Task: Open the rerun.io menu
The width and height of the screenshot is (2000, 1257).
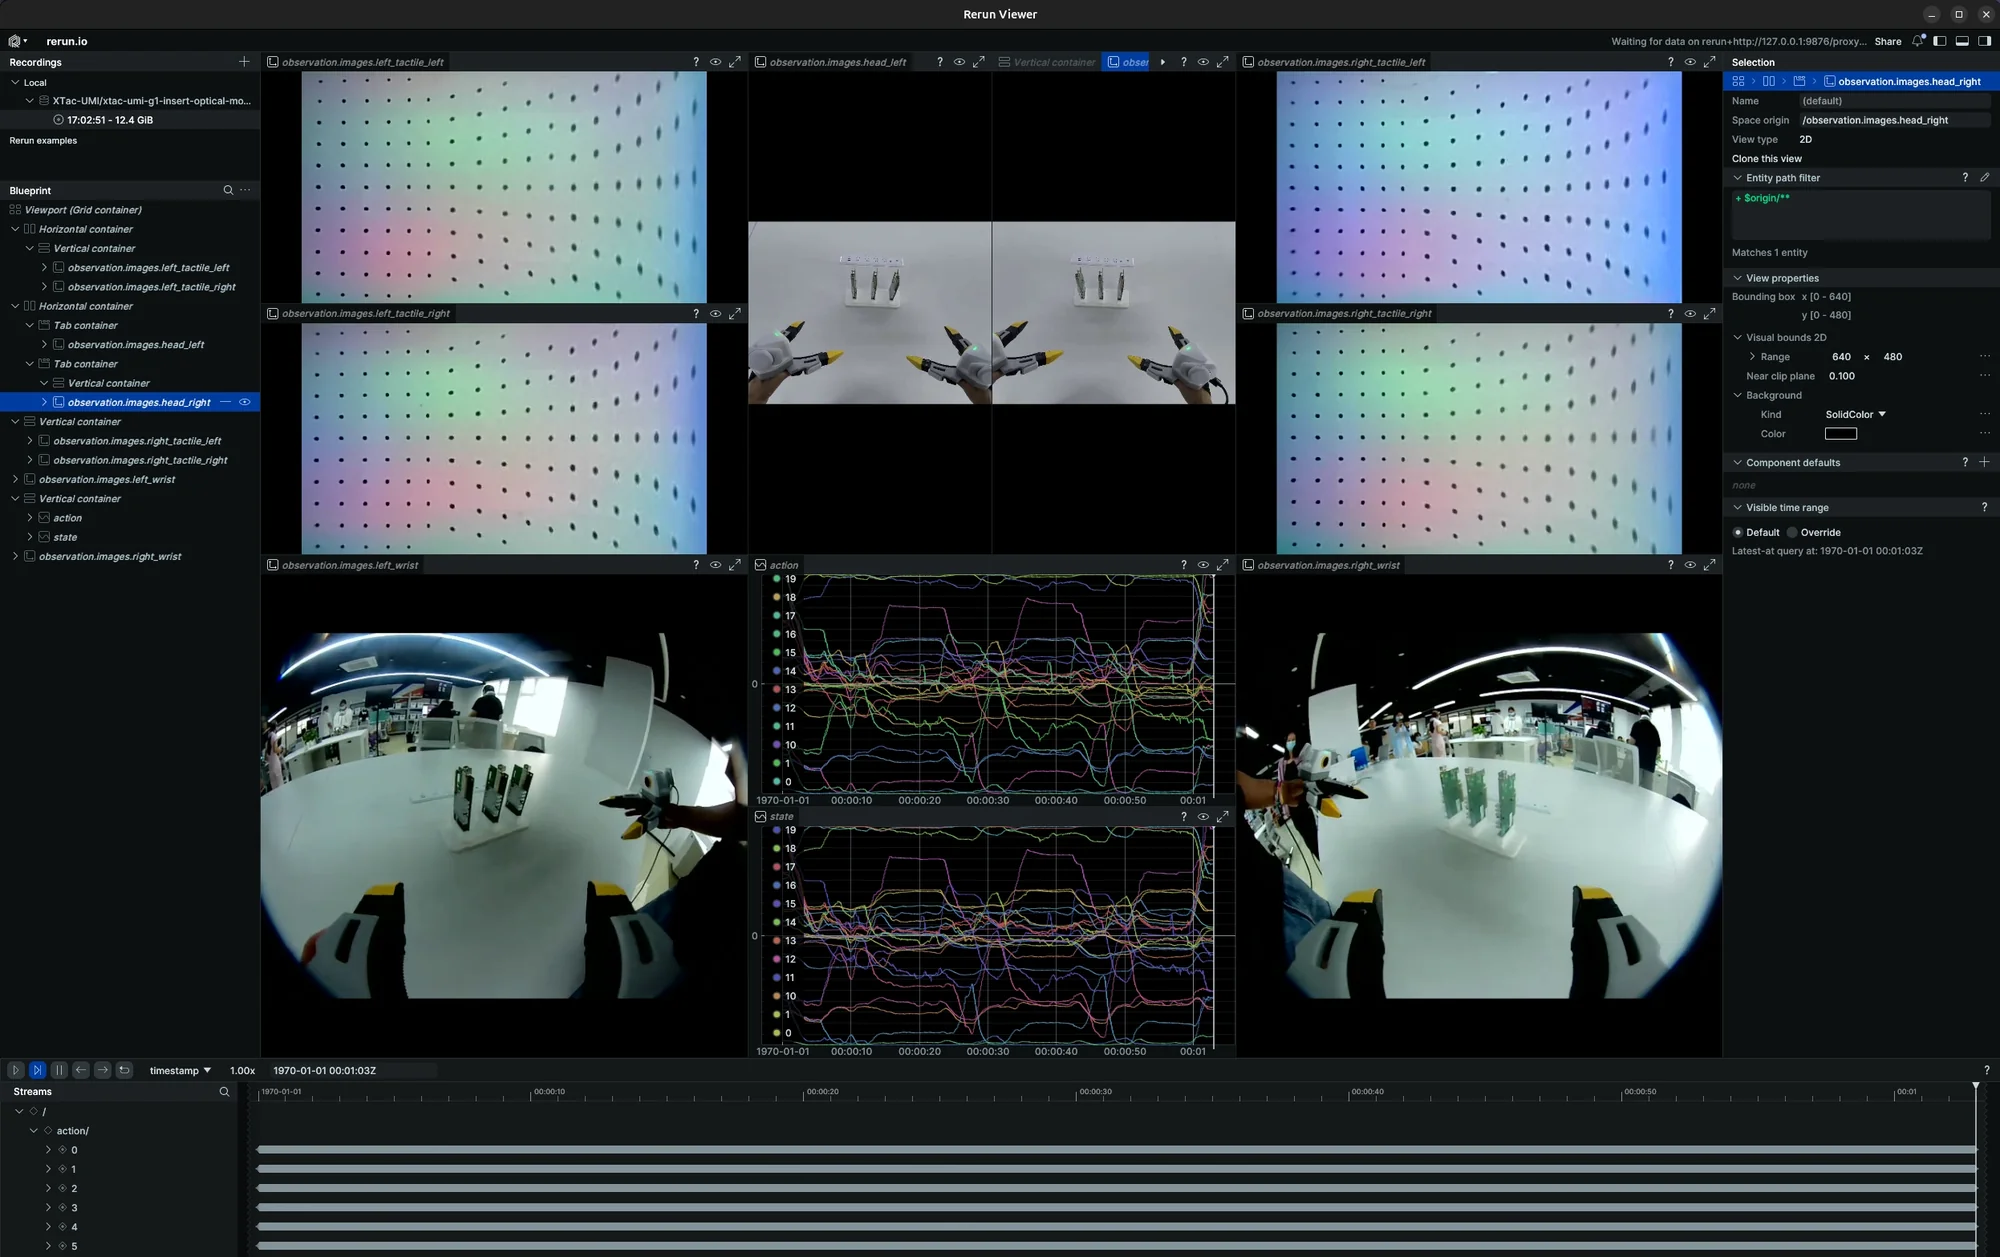Action: [18, 41]
